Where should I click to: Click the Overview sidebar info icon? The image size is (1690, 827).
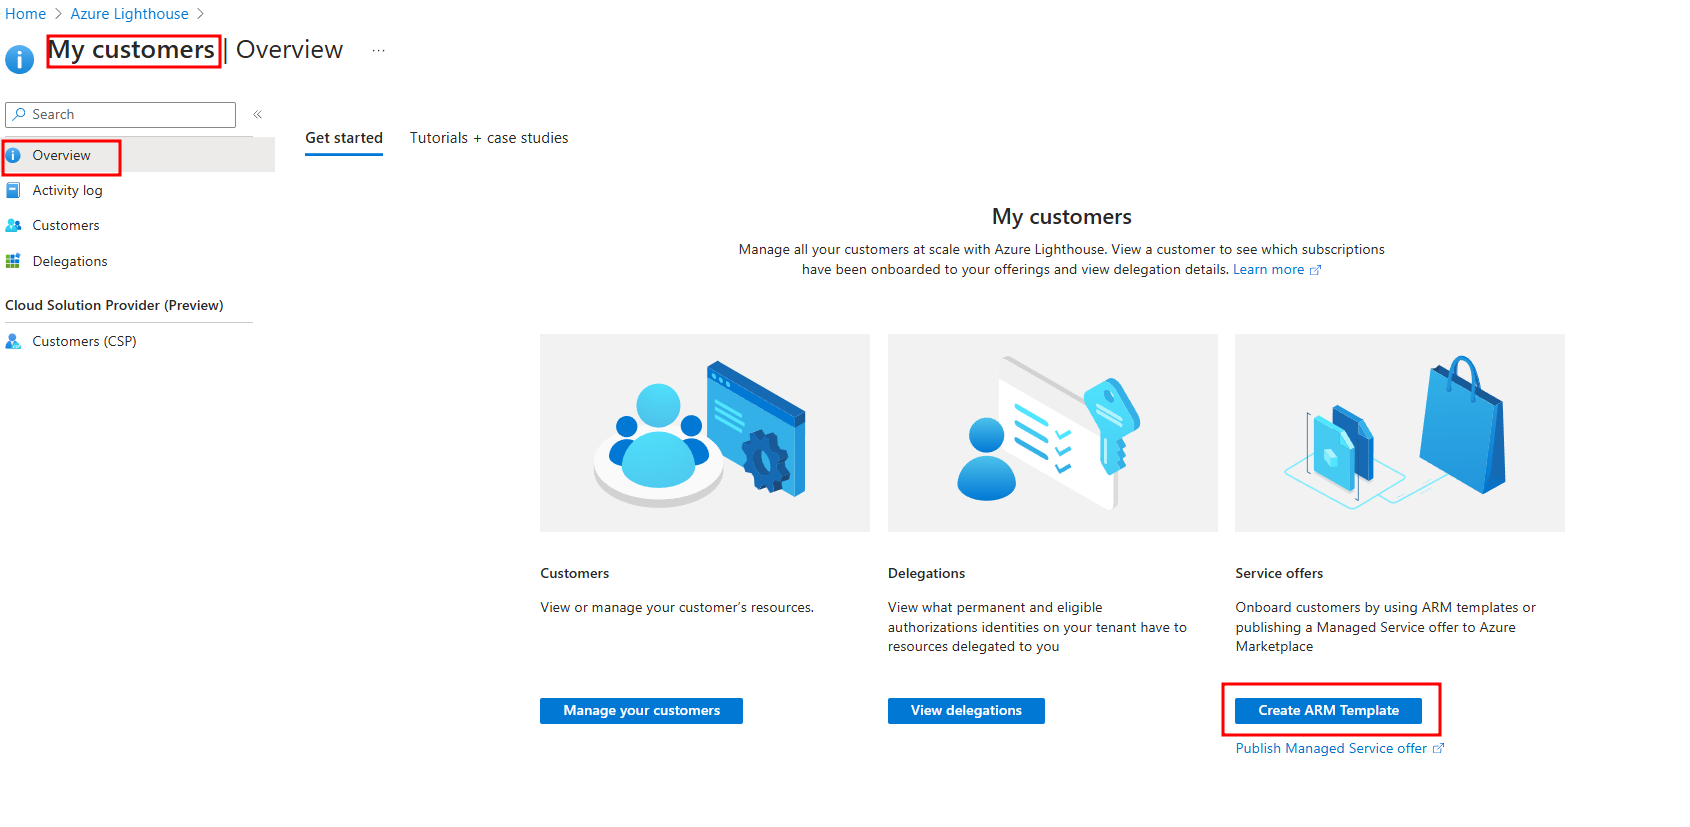[x=13, y=155]
